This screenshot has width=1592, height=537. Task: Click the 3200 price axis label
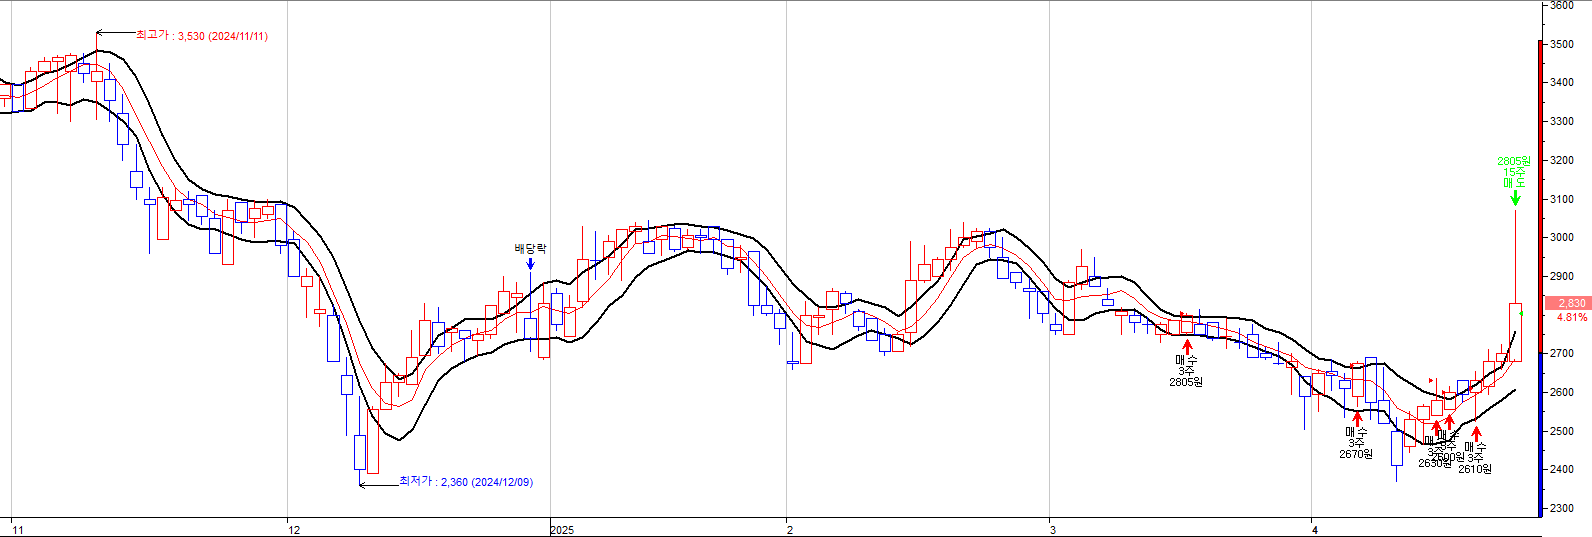[x=1562, y=160]
